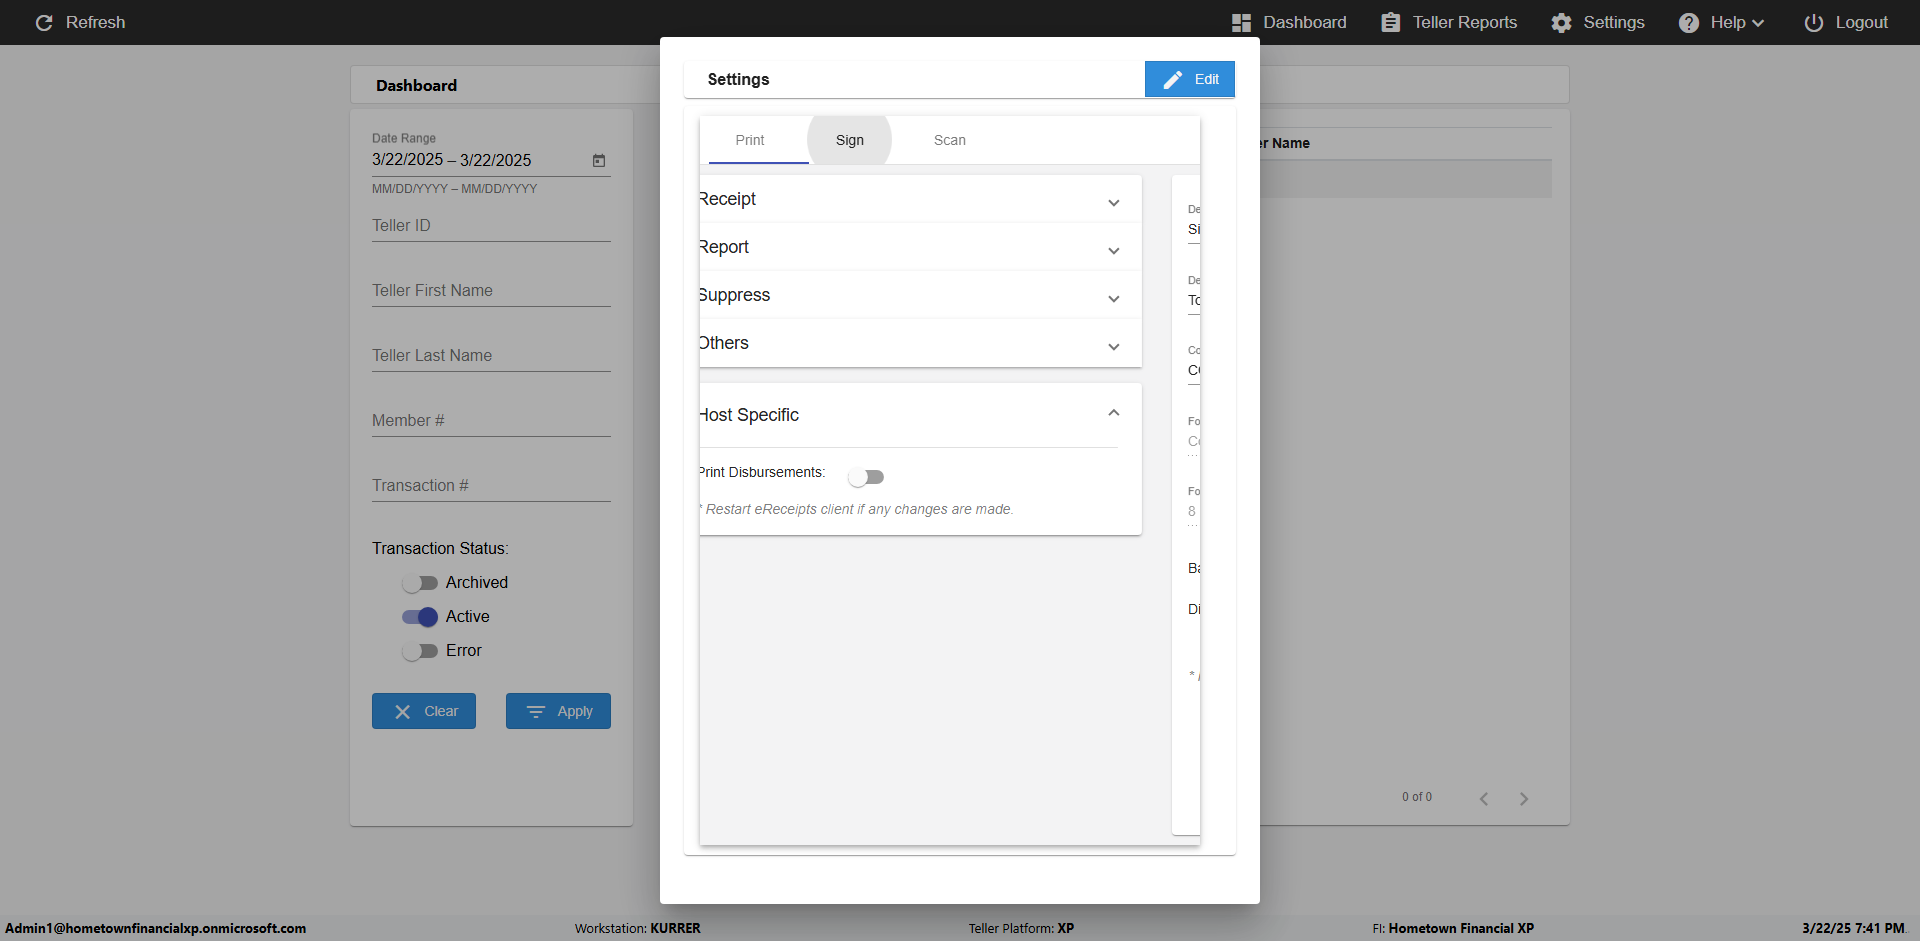This screenshot has width=1920, height=941.
Task: Toggle the Archived transaction status switch
Action: pos(420,582)
